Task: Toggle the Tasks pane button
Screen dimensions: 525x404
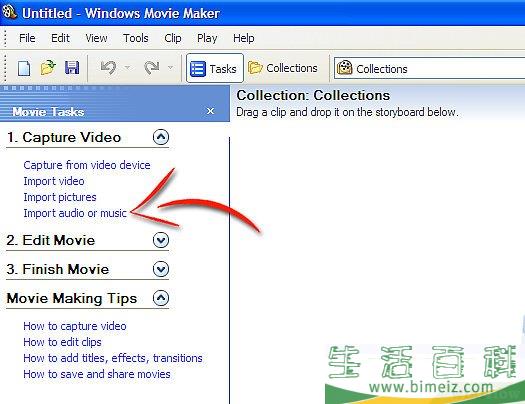Action: [x=215, y=68]
